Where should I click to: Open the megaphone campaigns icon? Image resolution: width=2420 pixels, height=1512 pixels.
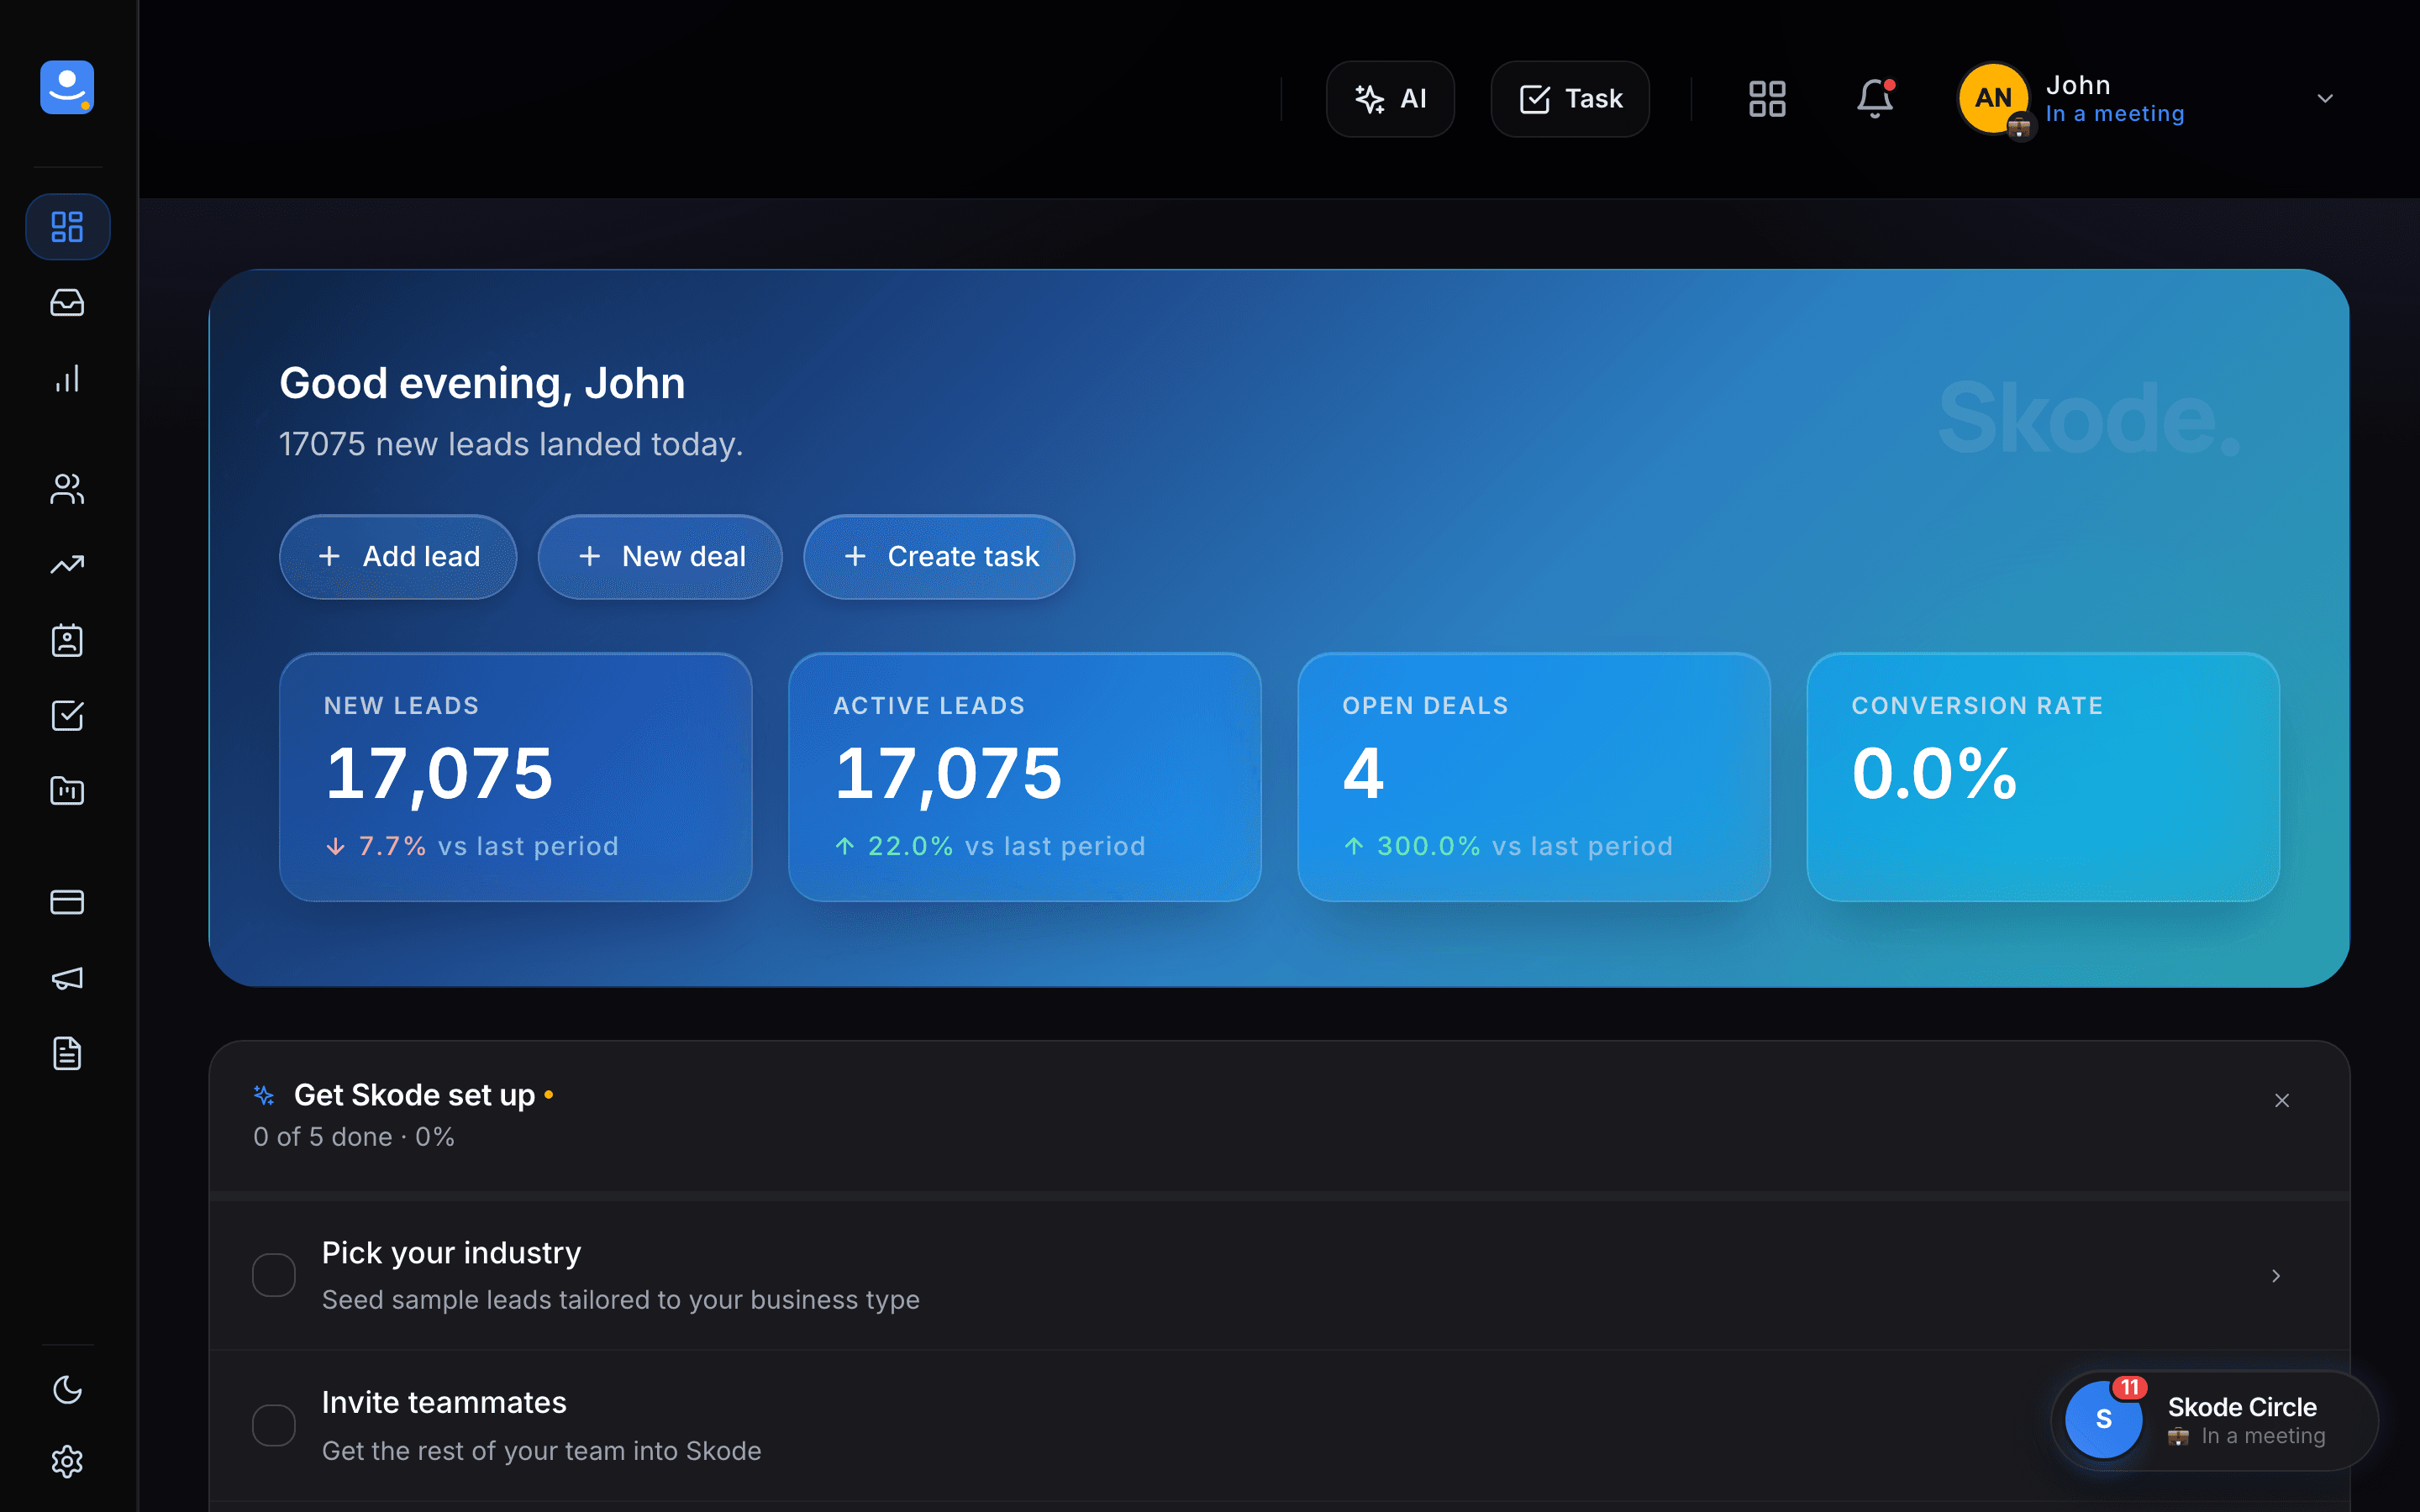coord(67,978)
